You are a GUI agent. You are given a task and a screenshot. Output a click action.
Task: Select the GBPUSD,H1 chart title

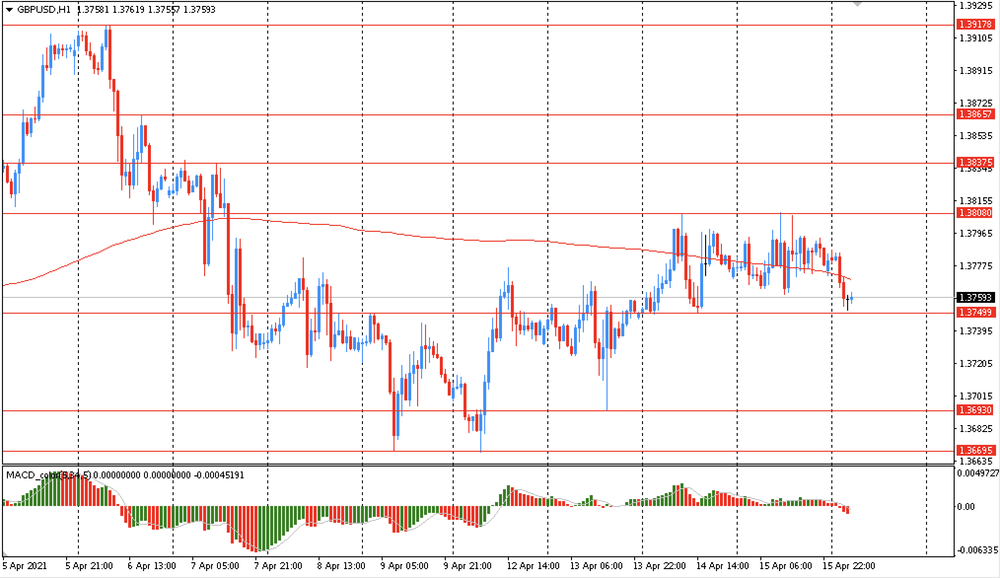click(44, 10)
